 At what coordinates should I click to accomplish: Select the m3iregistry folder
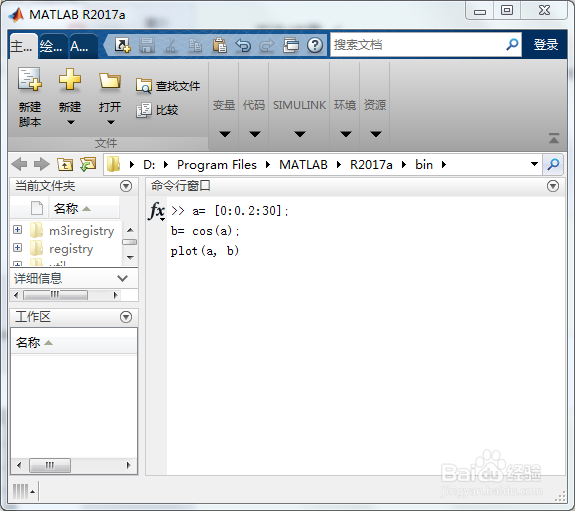pos(81,231)
